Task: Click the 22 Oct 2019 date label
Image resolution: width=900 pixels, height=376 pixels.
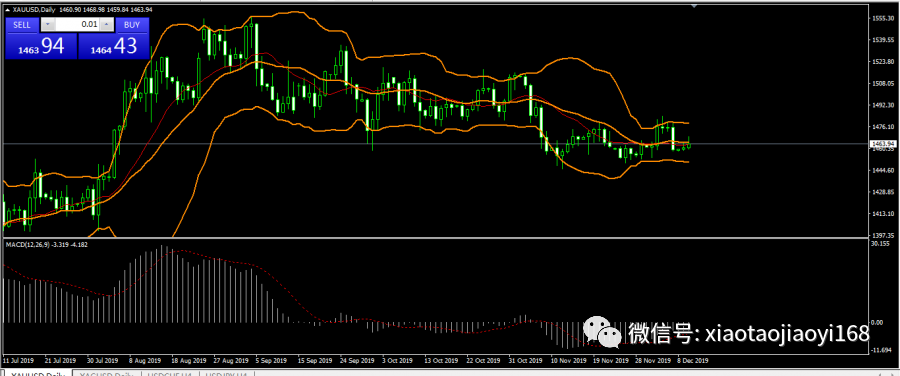Action: pos(483,361)
